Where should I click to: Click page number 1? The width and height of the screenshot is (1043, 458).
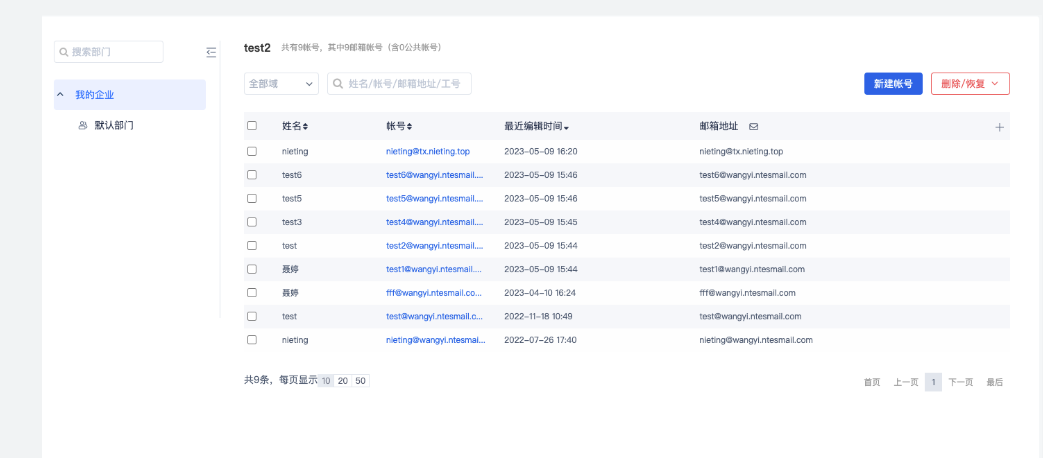pos(933,382)
